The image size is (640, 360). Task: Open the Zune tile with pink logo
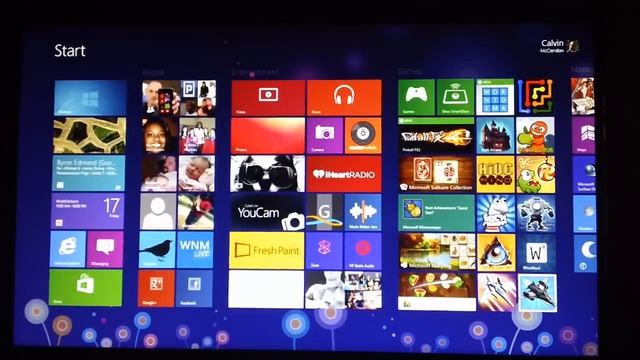(324, 251)
